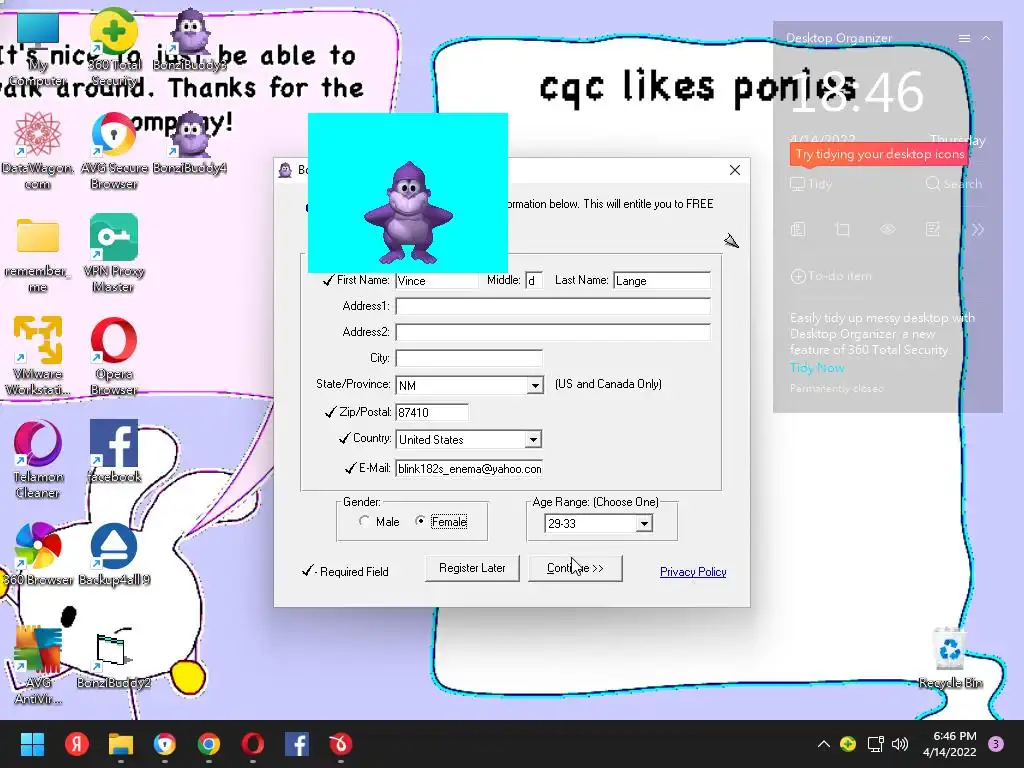This screenshot has height=768, width=1024.
Task: Show hidden system tray icons
Action: 824,744
